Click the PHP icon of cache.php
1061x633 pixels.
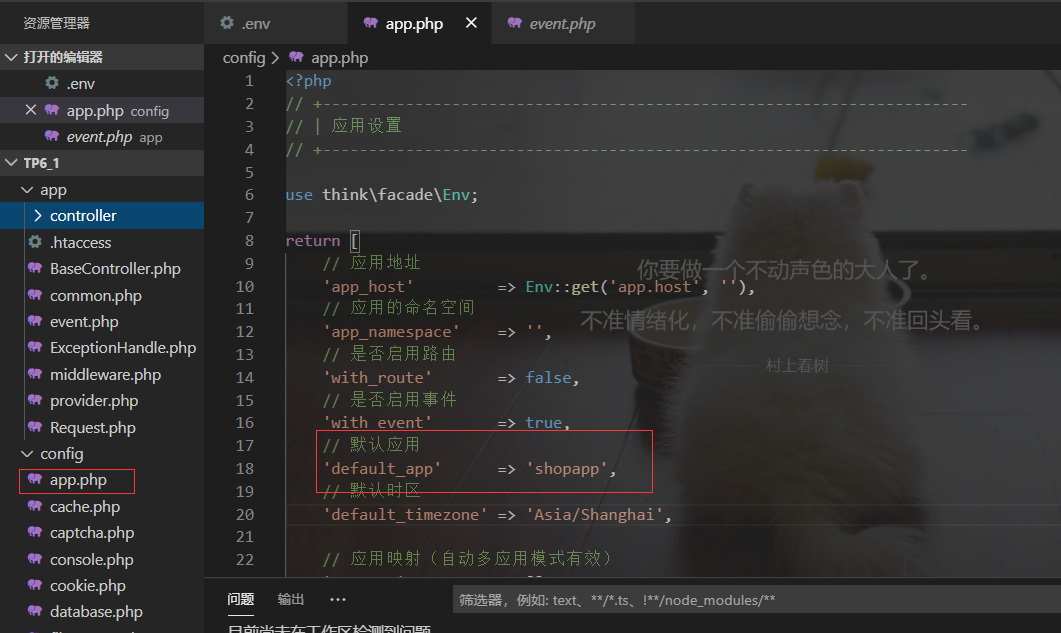(35, 506)
